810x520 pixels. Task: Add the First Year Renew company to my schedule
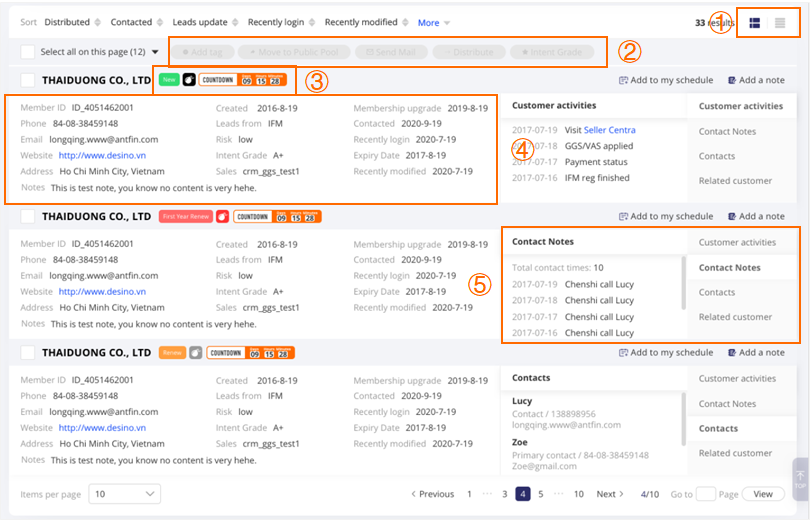click(x=666, y=216)
